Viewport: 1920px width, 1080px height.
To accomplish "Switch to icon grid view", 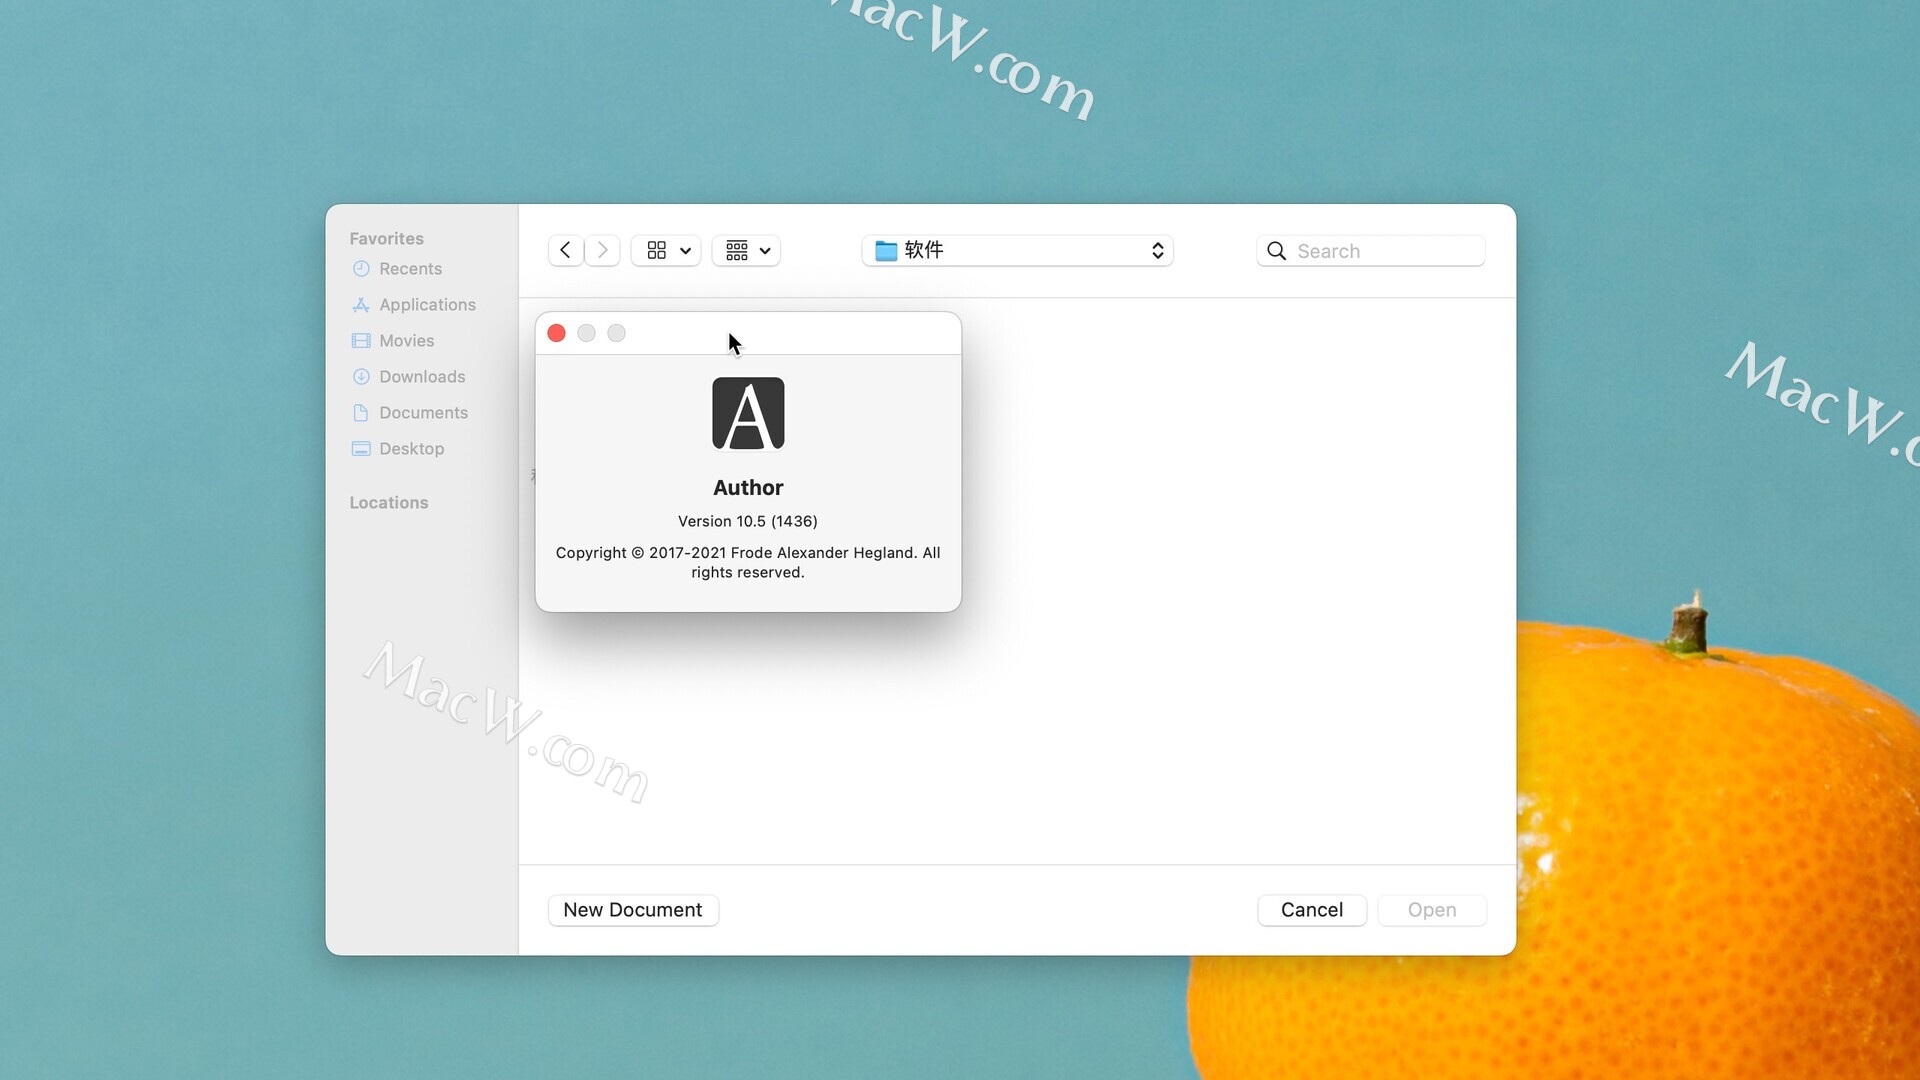I will tap(657, 250).
